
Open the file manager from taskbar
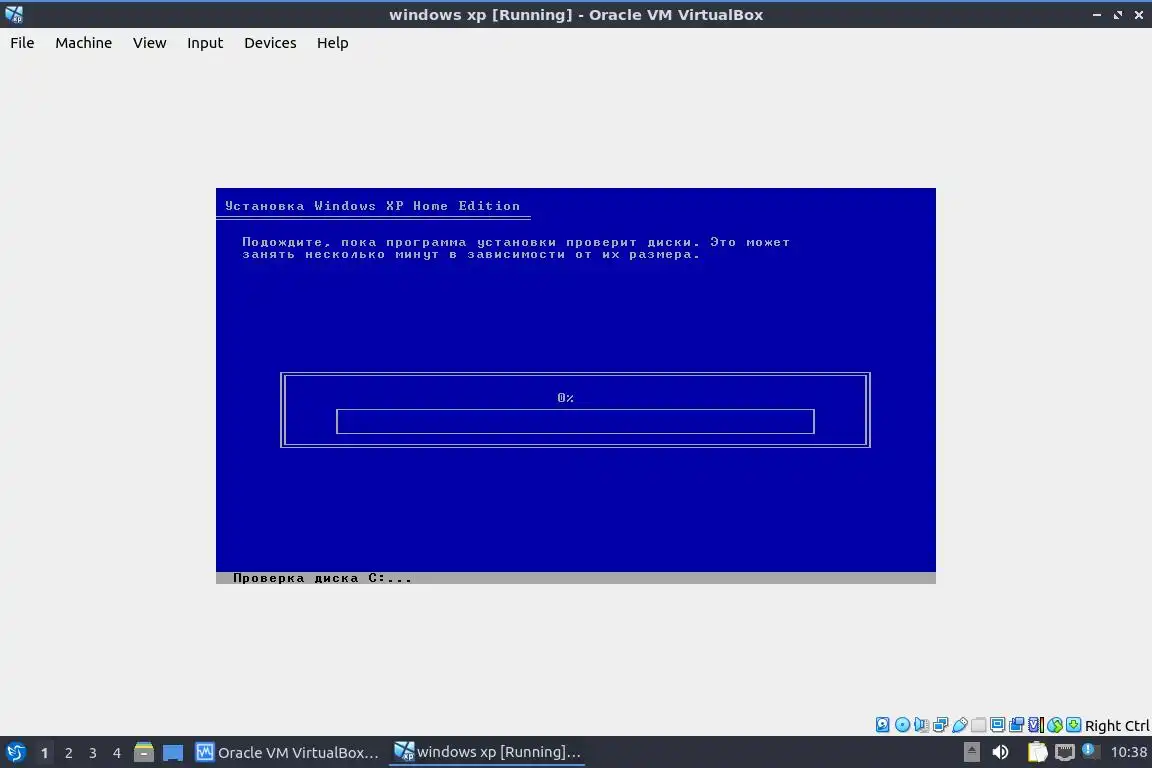pyautogui.click(x=144, y=752)
